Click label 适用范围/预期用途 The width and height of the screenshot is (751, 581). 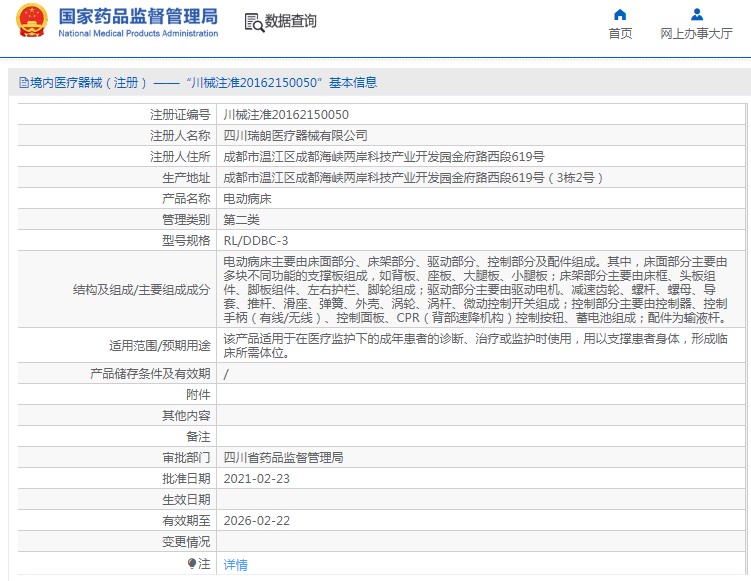[160, 345]
